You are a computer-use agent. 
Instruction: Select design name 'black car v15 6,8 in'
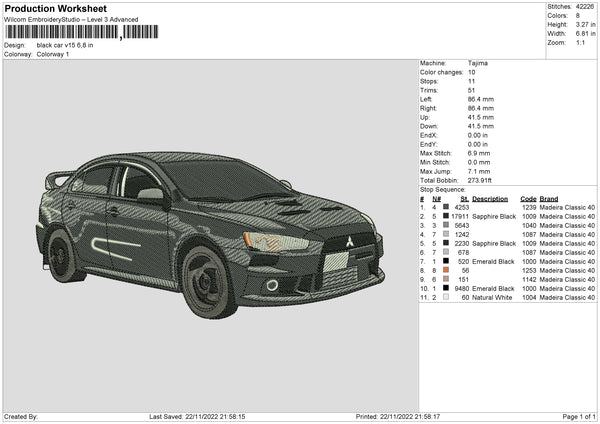click(65, 45)
